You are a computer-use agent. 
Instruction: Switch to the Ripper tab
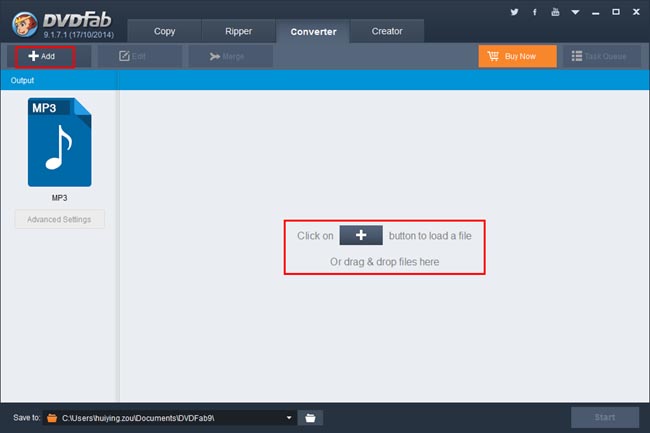238,31
